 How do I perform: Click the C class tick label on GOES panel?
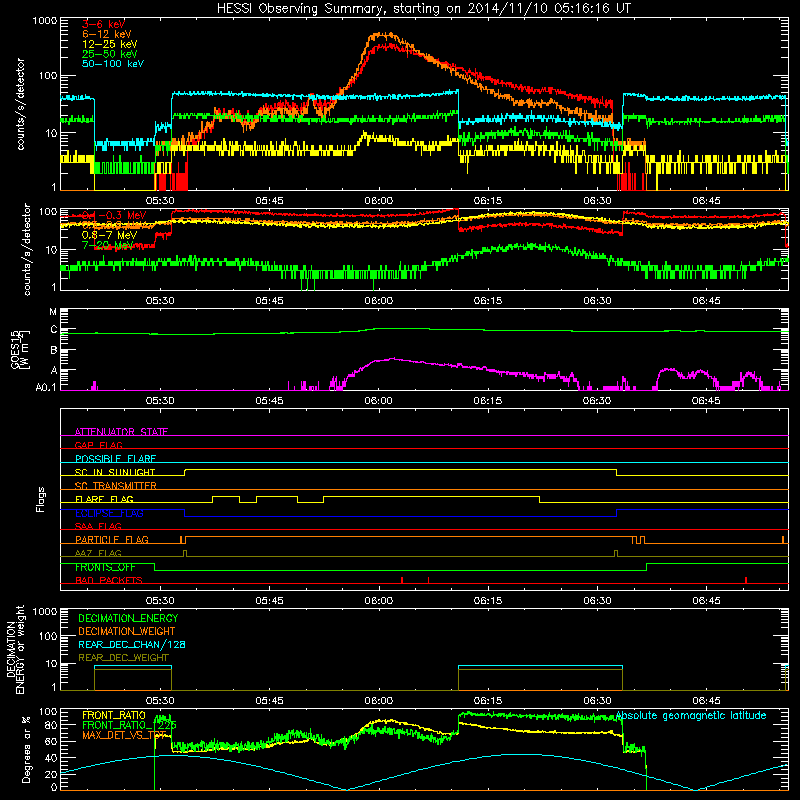pos(54,330)
